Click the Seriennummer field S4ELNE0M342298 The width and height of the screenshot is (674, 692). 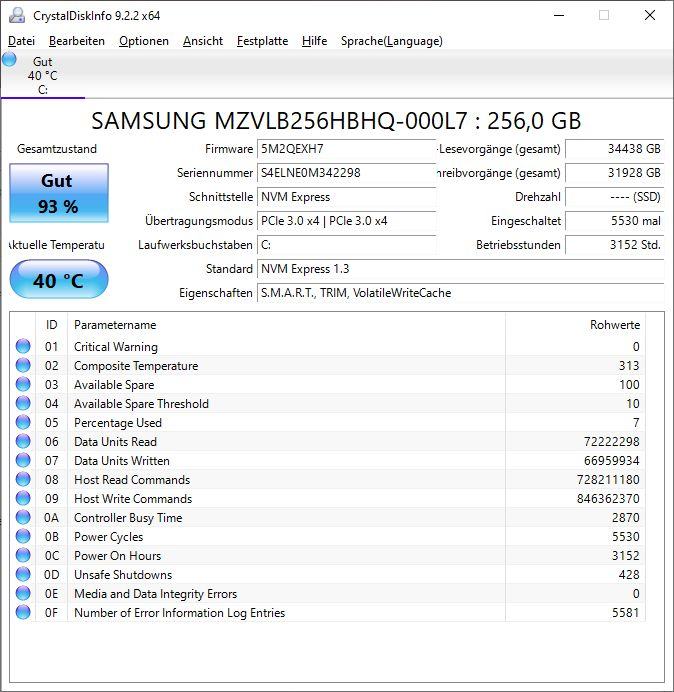(346, 173)
